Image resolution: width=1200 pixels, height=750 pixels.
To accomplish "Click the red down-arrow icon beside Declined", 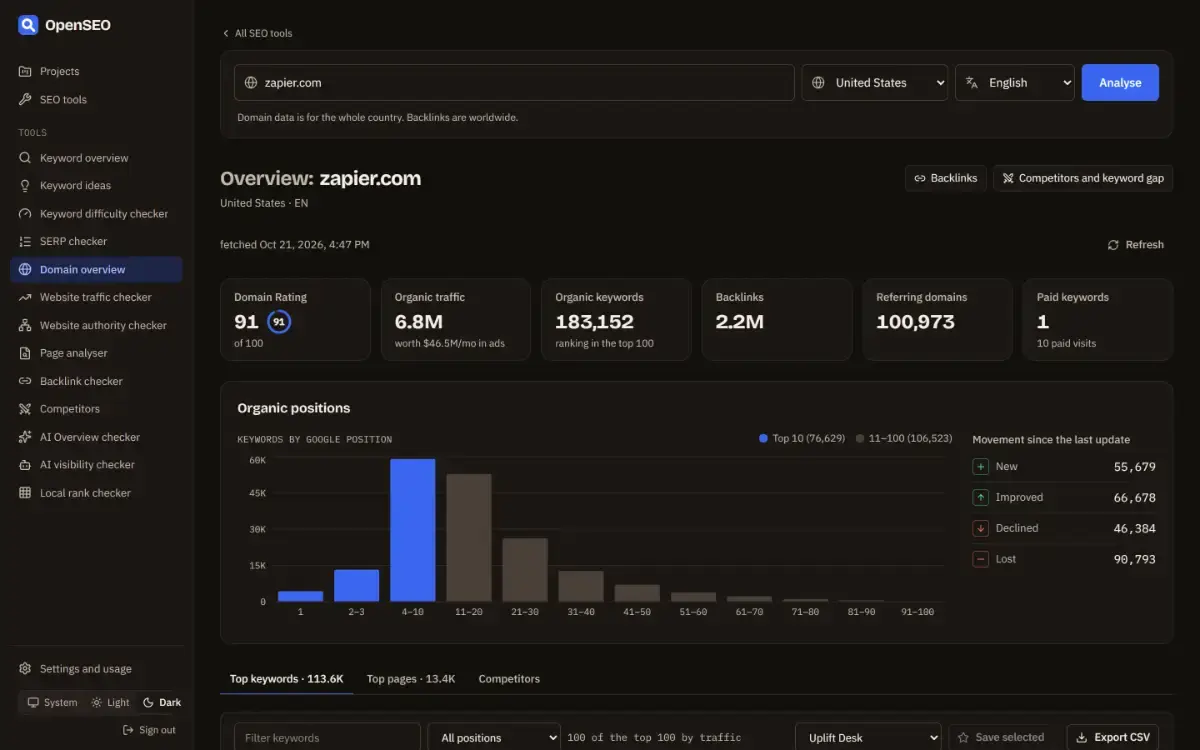I will [981, 528].
